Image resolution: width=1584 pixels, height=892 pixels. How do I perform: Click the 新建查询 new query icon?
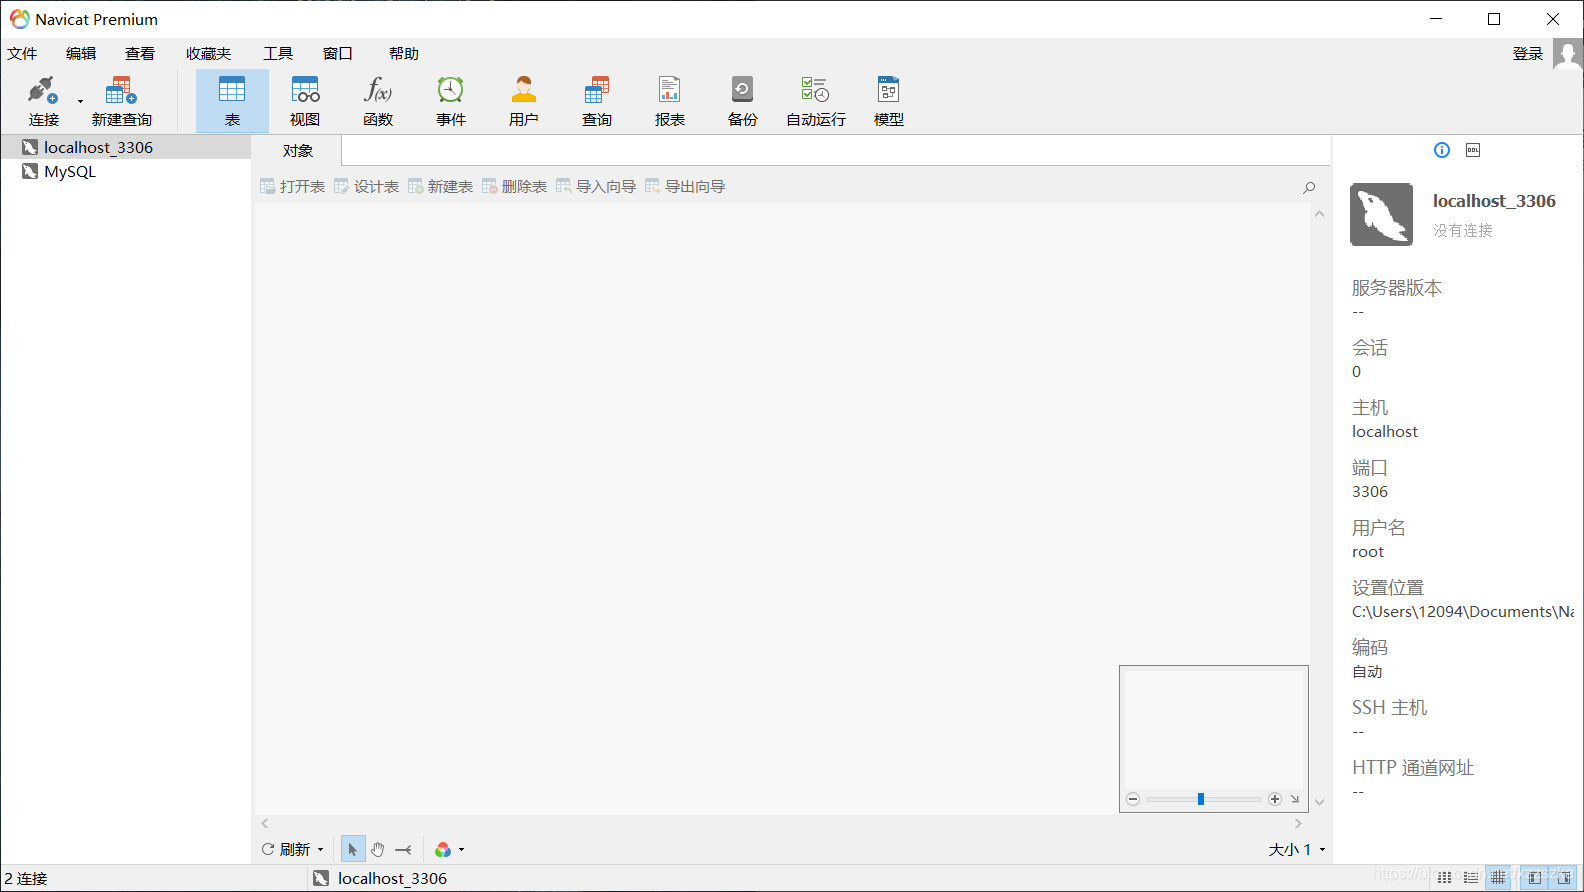pos(121,101)
